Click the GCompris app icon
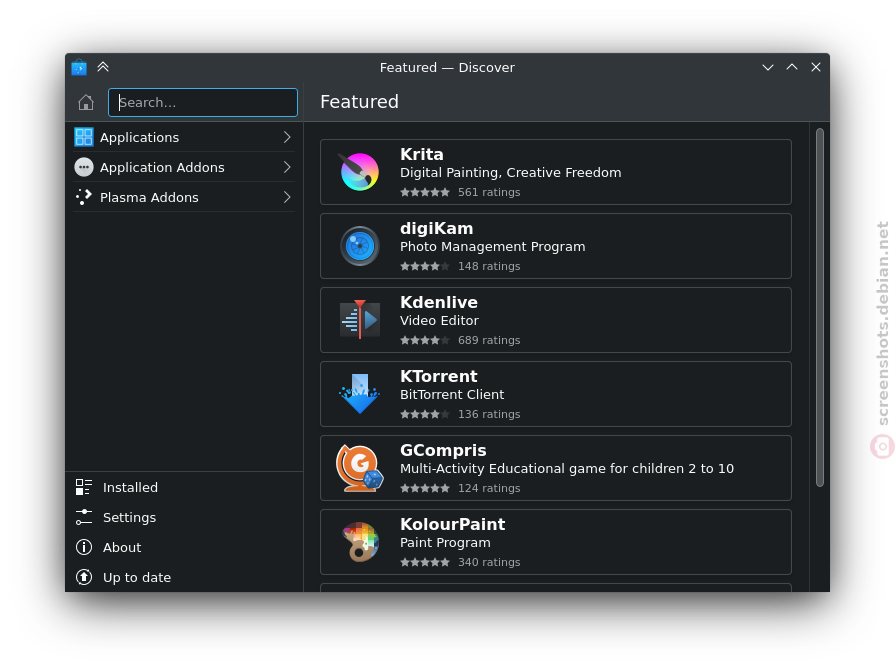 coord(360,468)
